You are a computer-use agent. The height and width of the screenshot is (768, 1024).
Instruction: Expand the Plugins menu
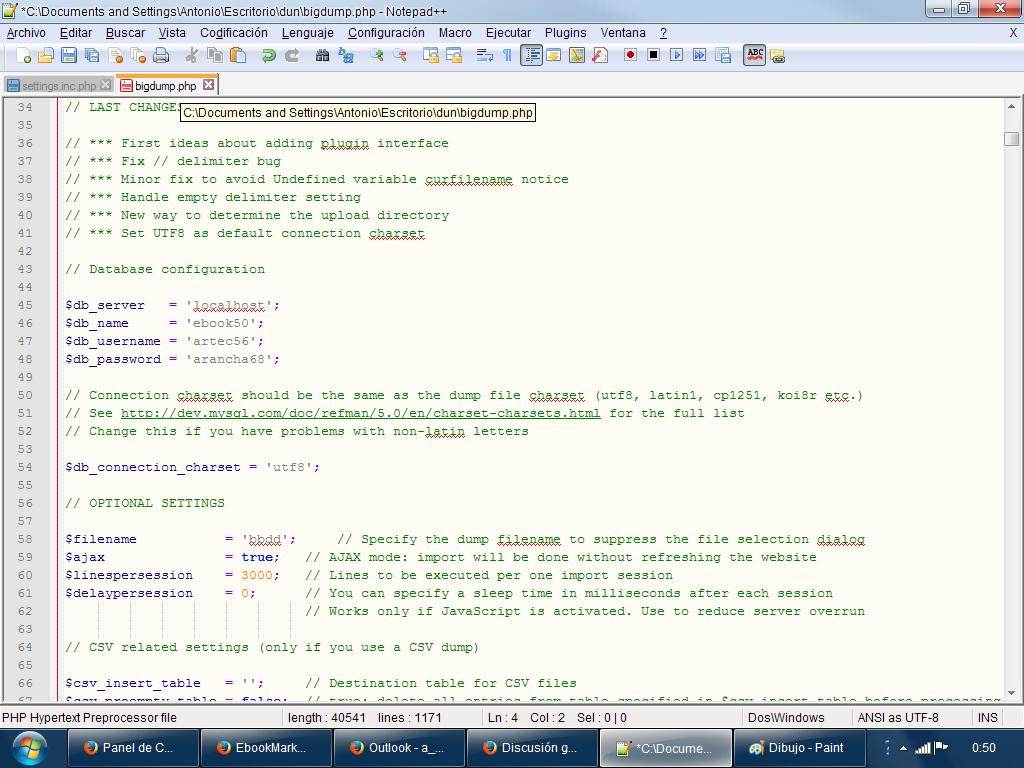point(565,32)
